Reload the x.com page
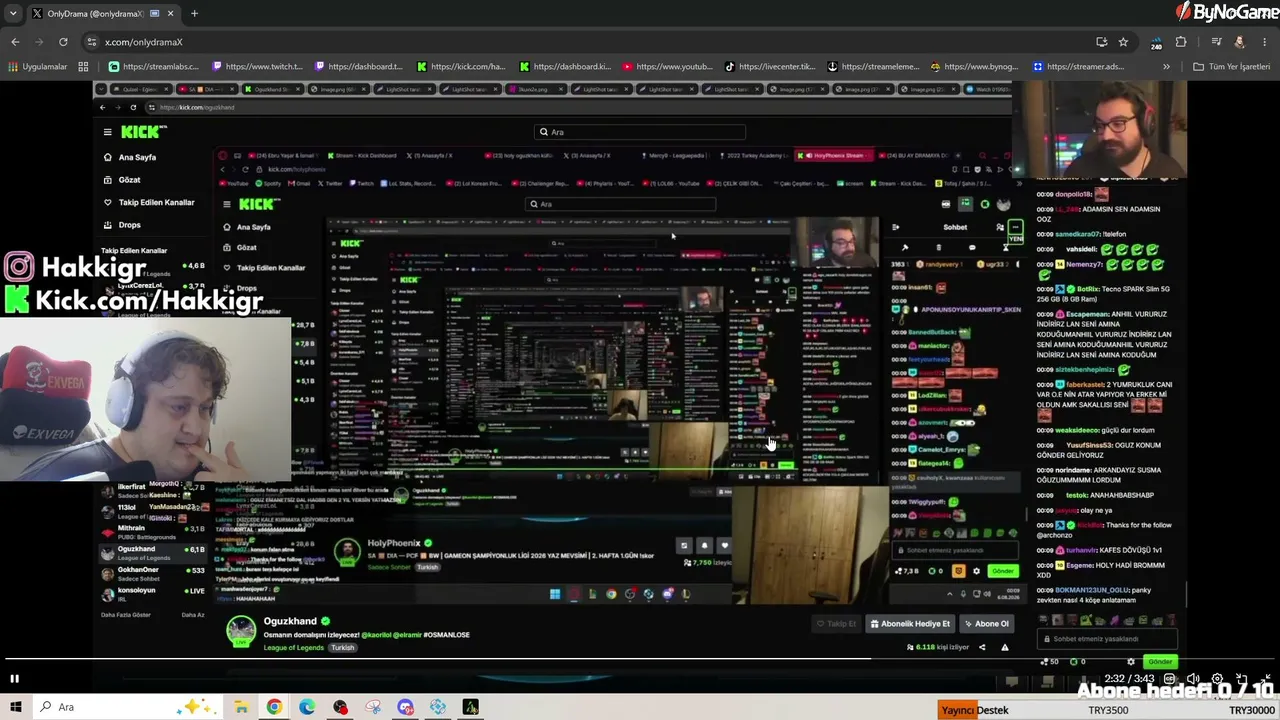Viewport: 1280px width, 720px height. click(63, 42)
